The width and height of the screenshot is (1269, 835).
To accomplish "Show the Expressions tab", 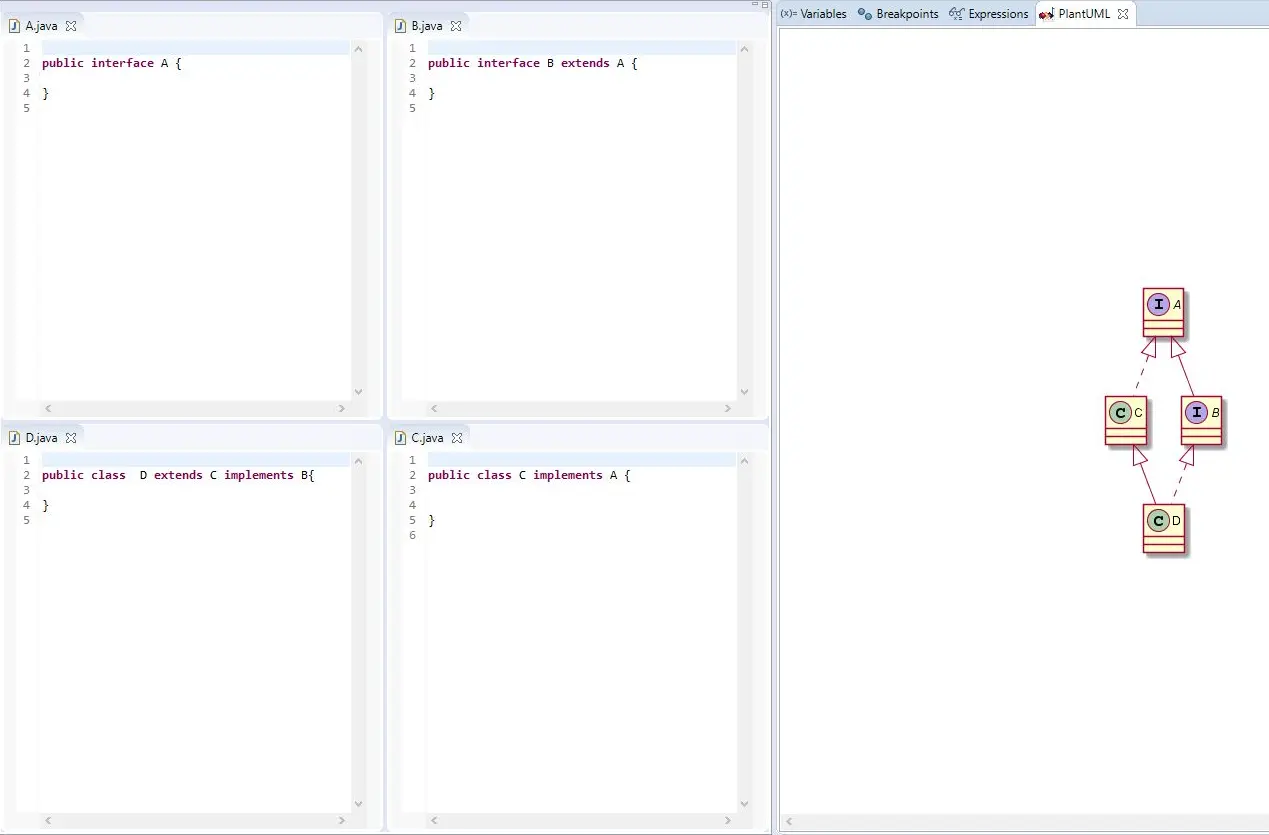I will click(x=989, y=14).
